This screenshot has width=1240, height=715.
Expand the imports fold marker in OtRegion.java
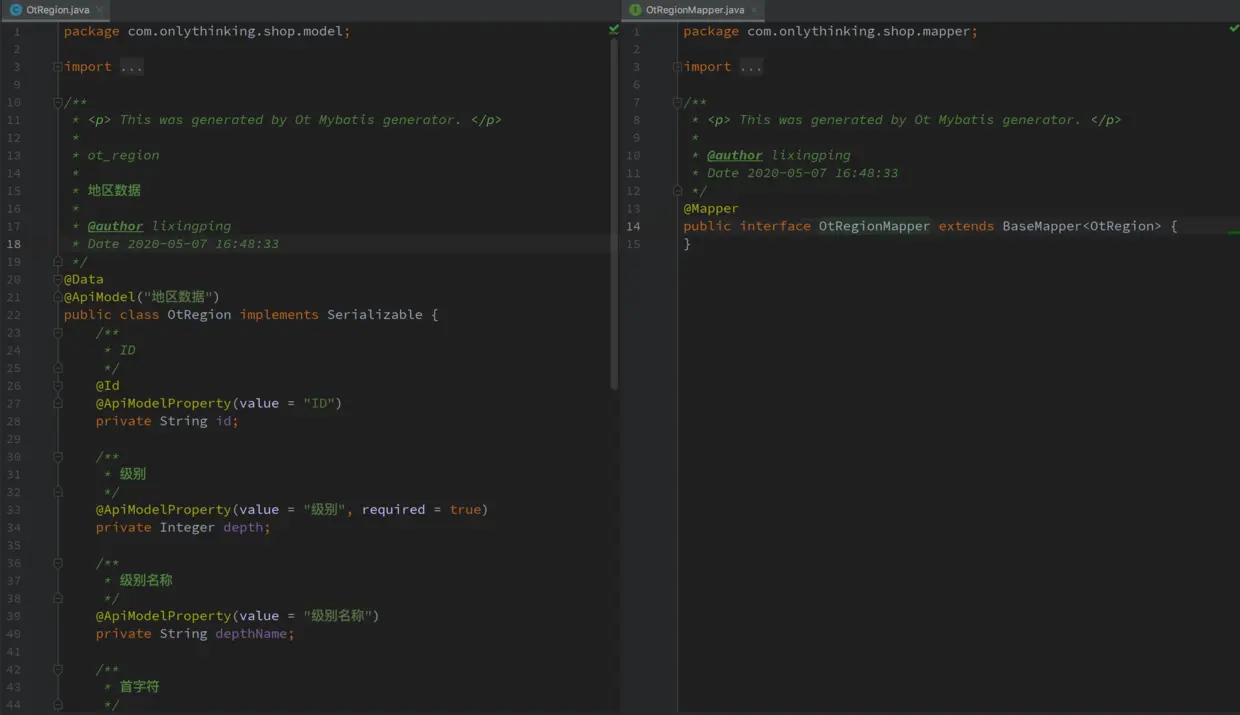[58, 67]
